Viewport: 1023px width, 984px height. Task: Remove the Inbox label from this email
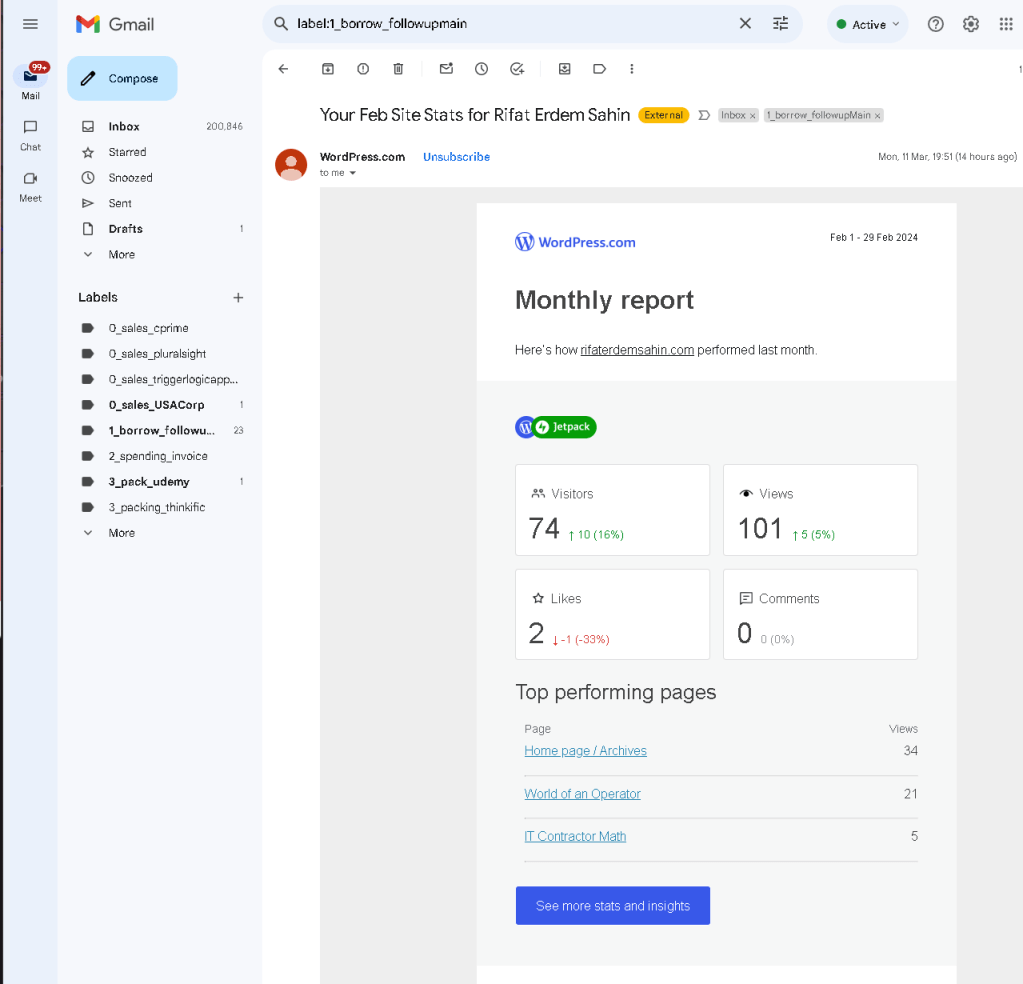point(752,115)
